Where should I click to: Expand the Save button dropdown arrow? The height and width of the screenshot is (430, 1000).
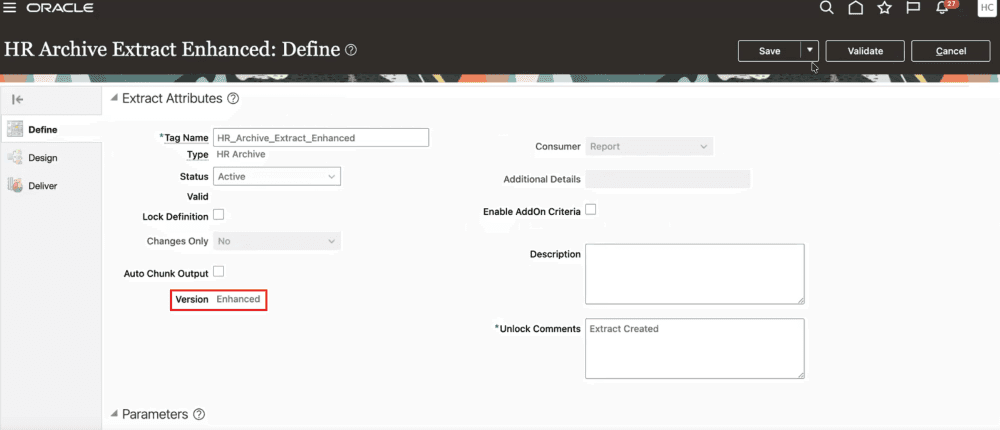tap(810, 51)
